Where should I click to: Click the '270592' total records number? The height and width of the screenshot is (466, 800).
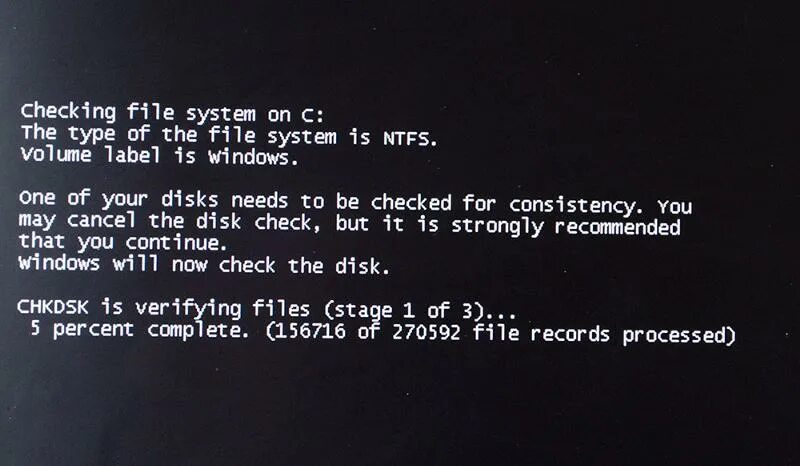click(427, 333)
